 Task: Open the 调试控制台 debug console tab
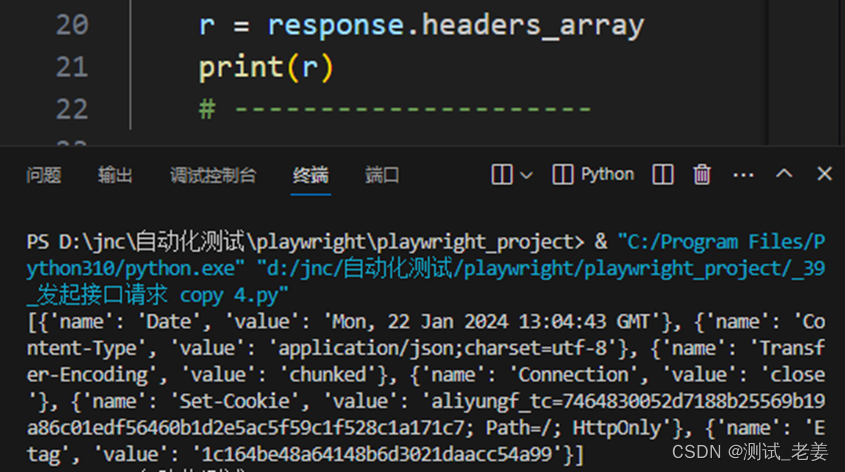click(213, 175)
